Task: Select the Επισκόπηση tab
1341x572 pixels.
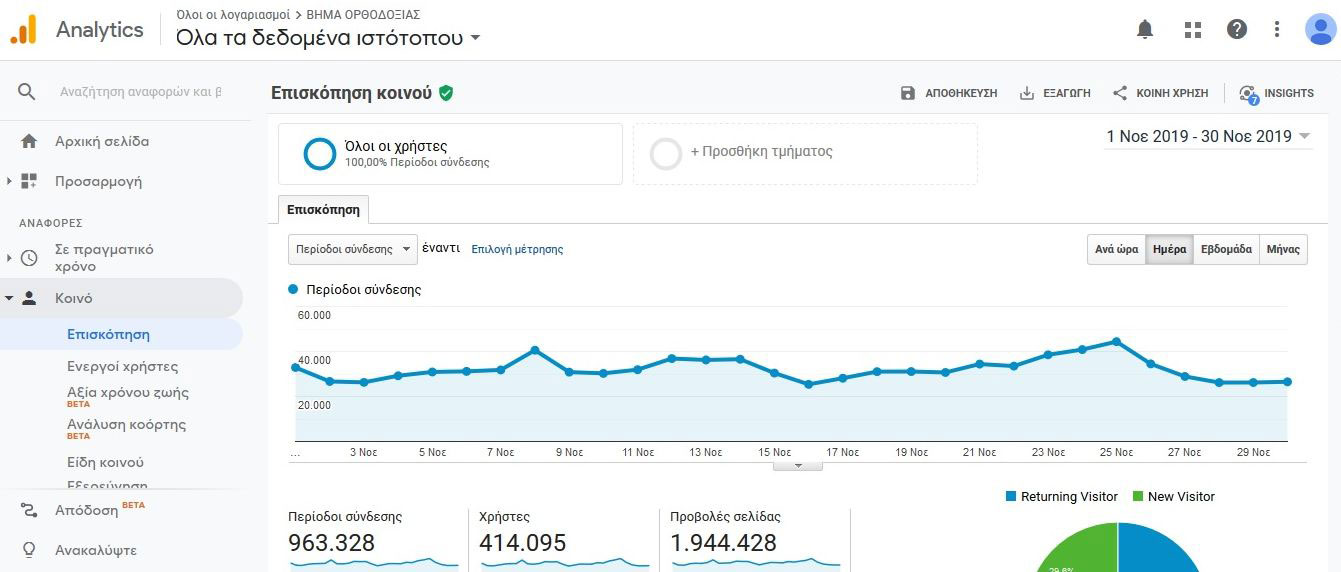Action: click(324, 210)
